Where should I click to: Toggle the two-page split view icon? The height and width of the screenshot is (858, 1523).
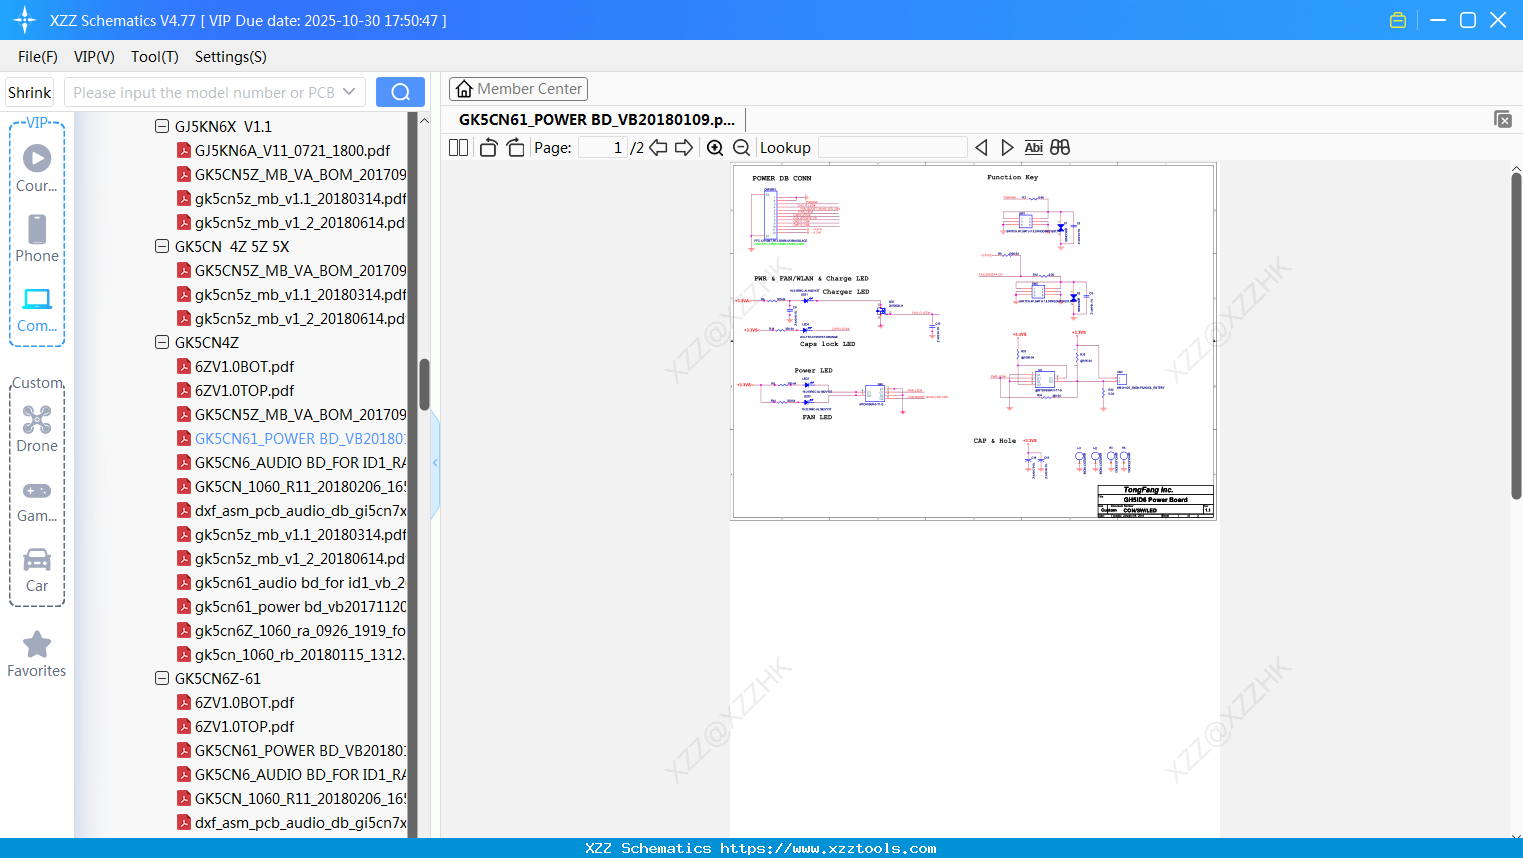coord(458,148)
